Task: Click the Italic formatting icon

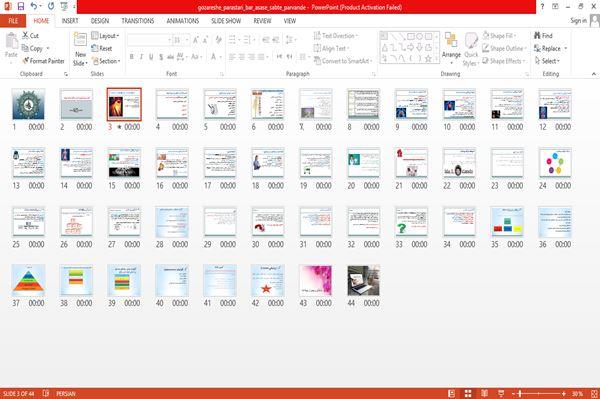Action: pyautogui.click(x=141, y=57)
